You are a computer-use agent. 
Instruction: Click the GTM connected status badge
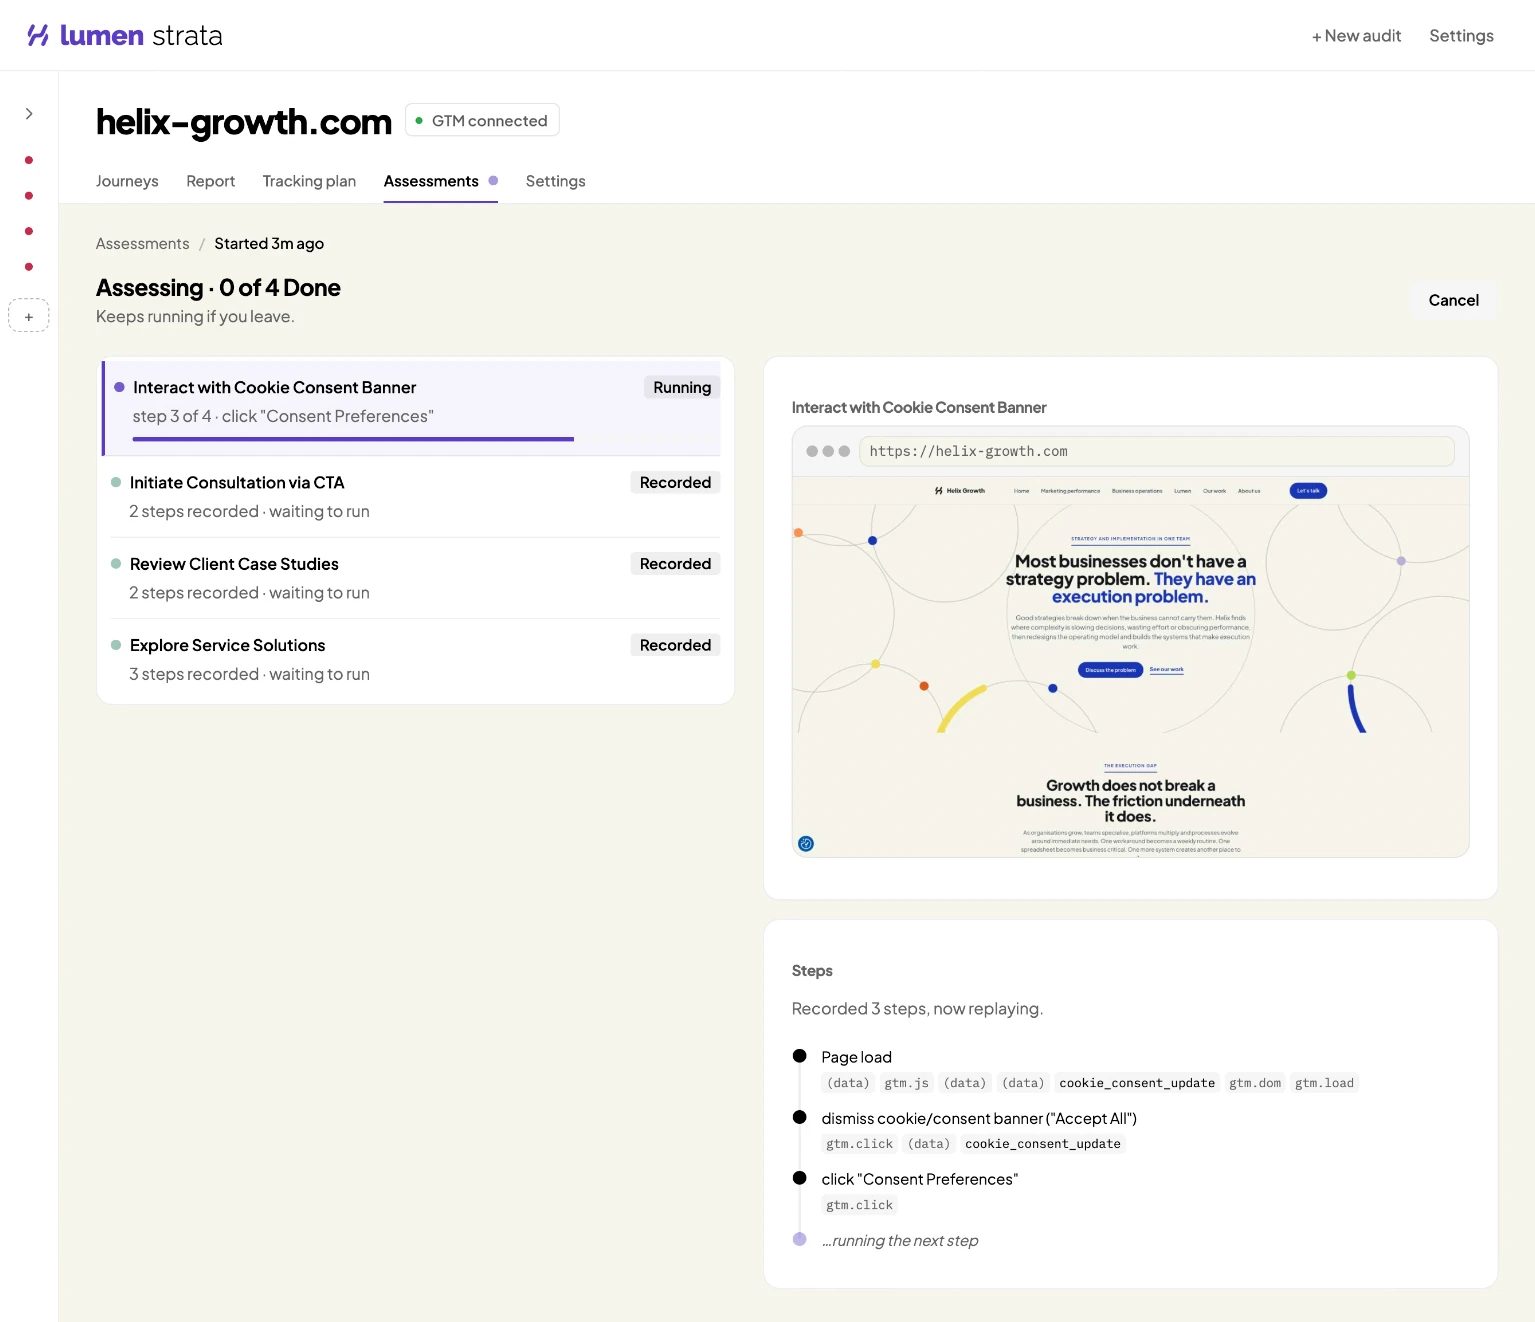482,120
